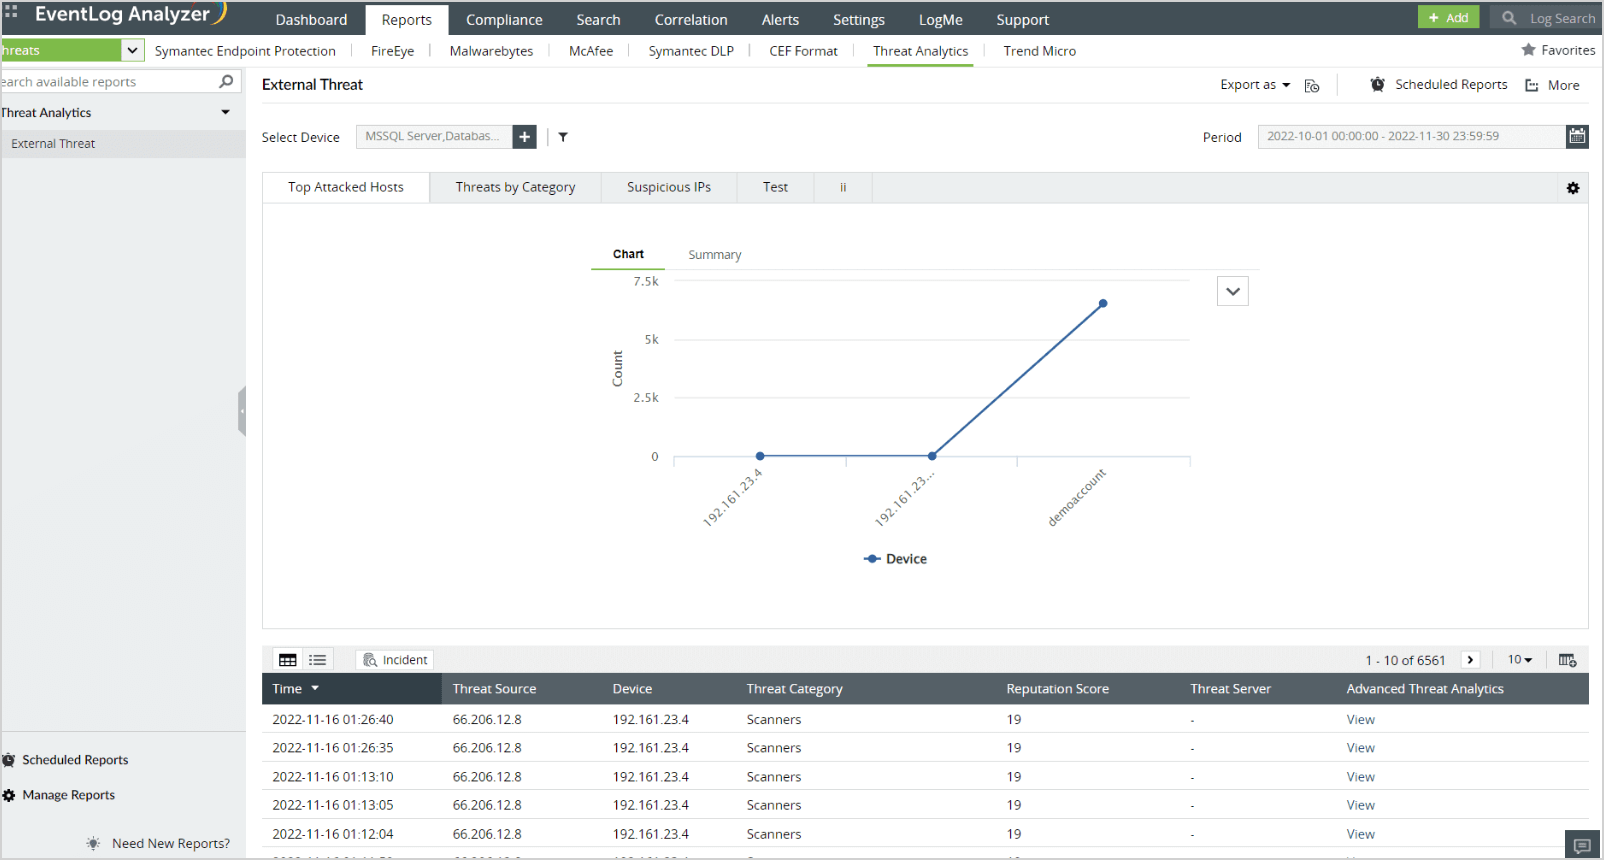Open the rows-per-page dropdown showing 10
This screenshot has width=1604, height=860.
tap(1520, 660)
